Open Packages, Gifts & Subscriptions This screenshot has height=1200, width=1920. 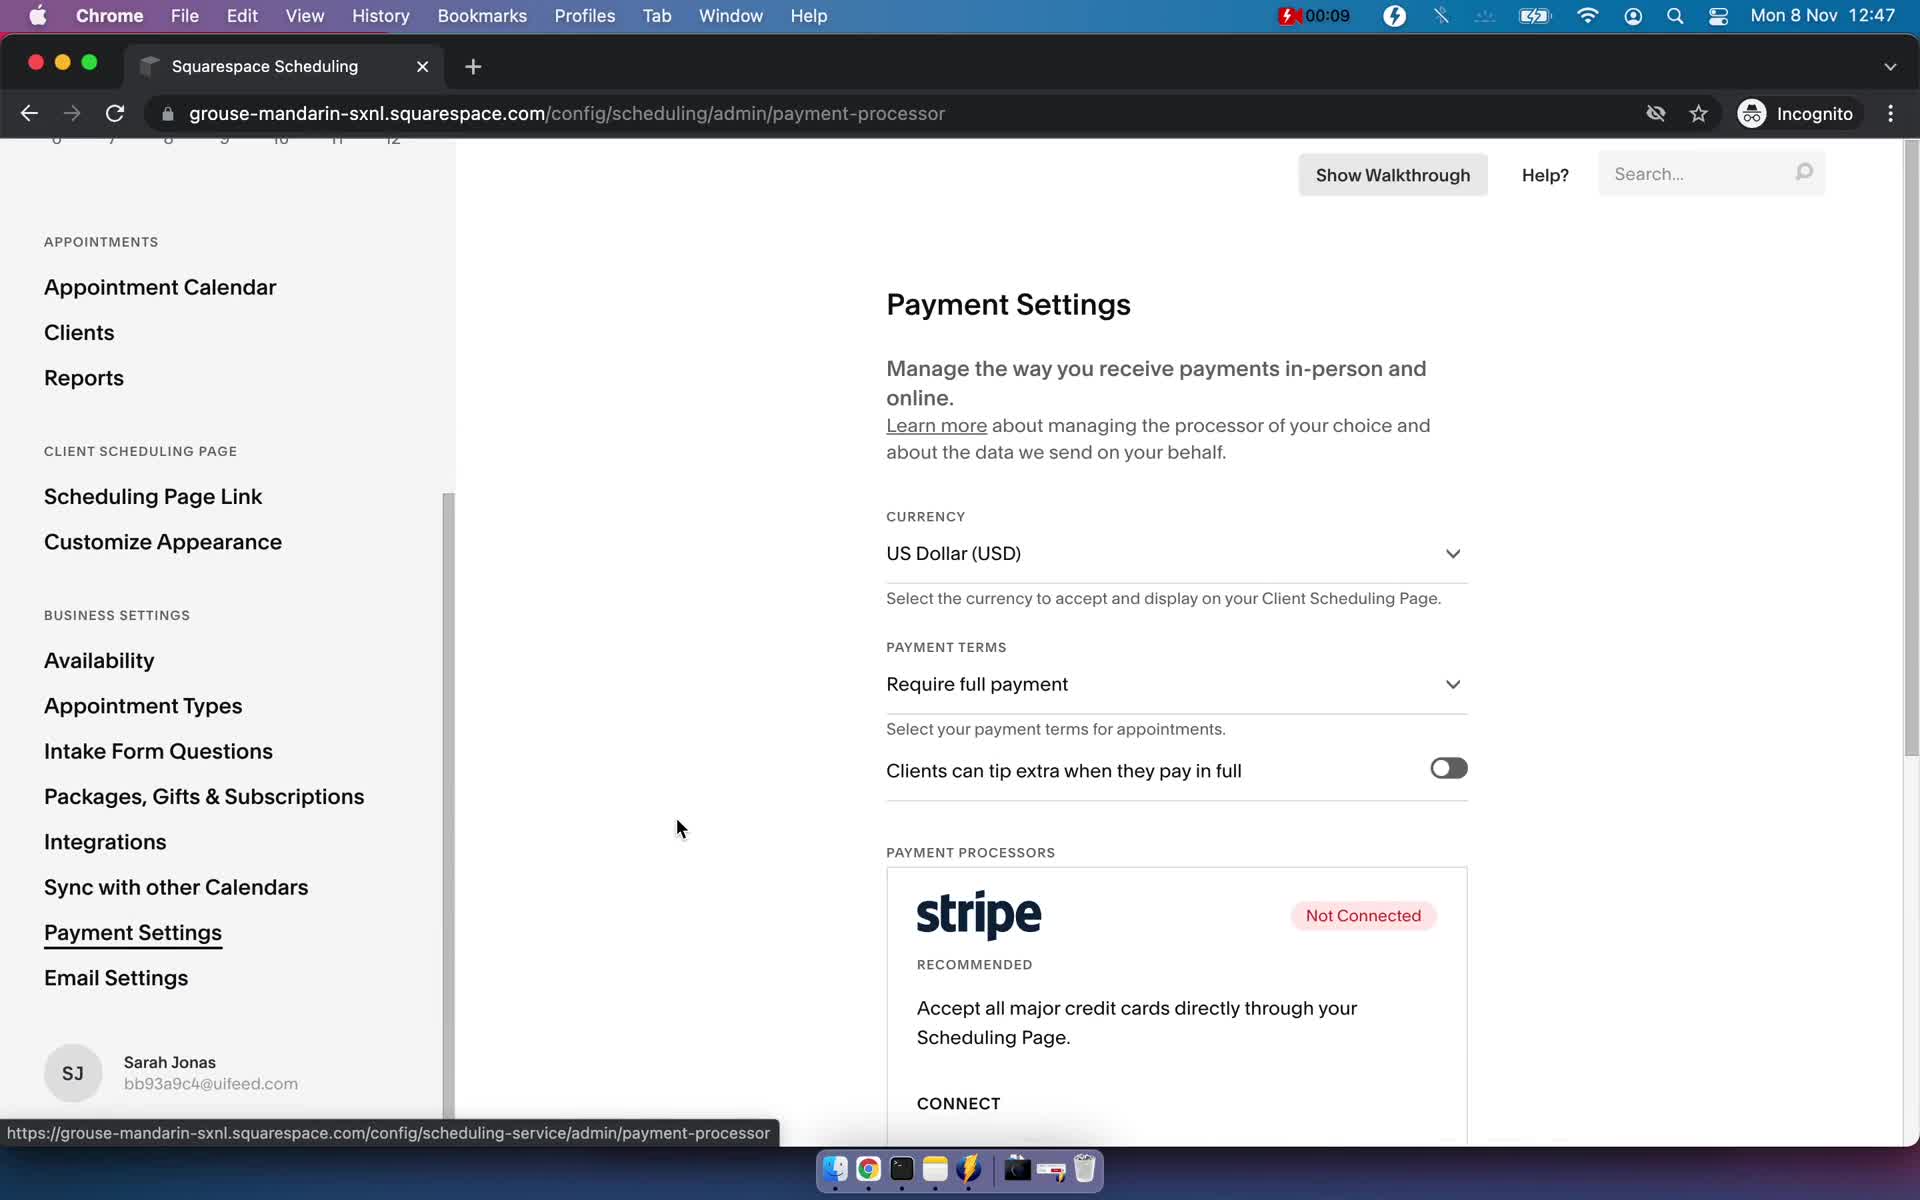tap(204, 797)
